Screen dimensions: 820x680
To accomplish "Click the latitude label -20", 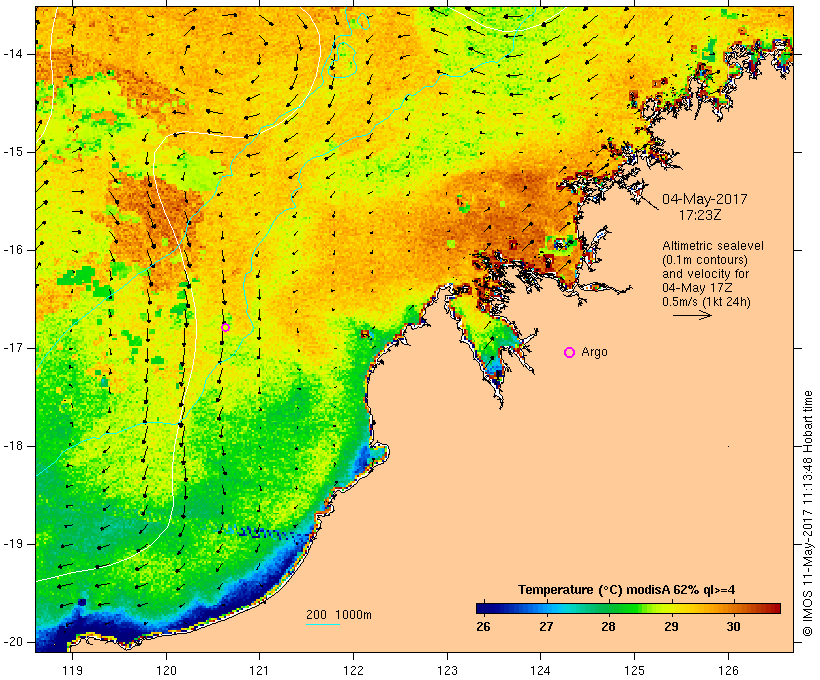I will (12, 642).
